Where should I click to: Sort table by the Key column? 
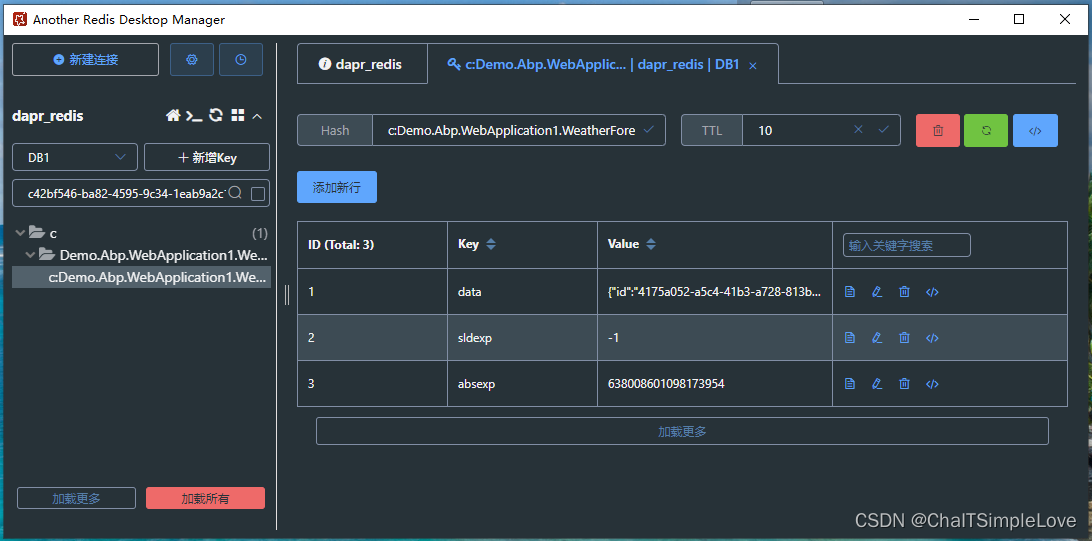tap(491, 244)
